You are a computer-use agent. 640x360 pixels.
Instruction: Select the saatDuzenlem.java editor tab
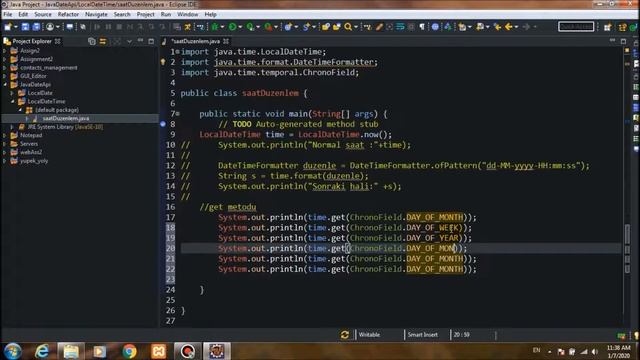(x=196, y=41)
